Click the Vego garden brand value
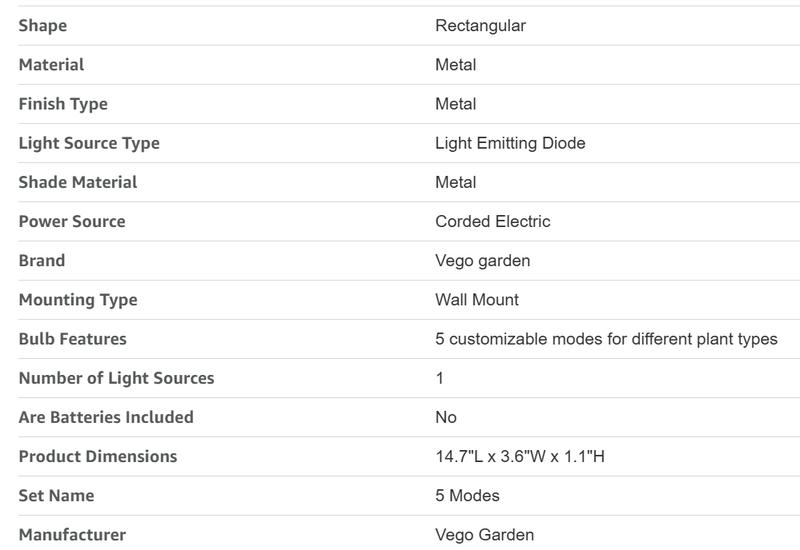800x550 pixels. [x=482, y=260]
